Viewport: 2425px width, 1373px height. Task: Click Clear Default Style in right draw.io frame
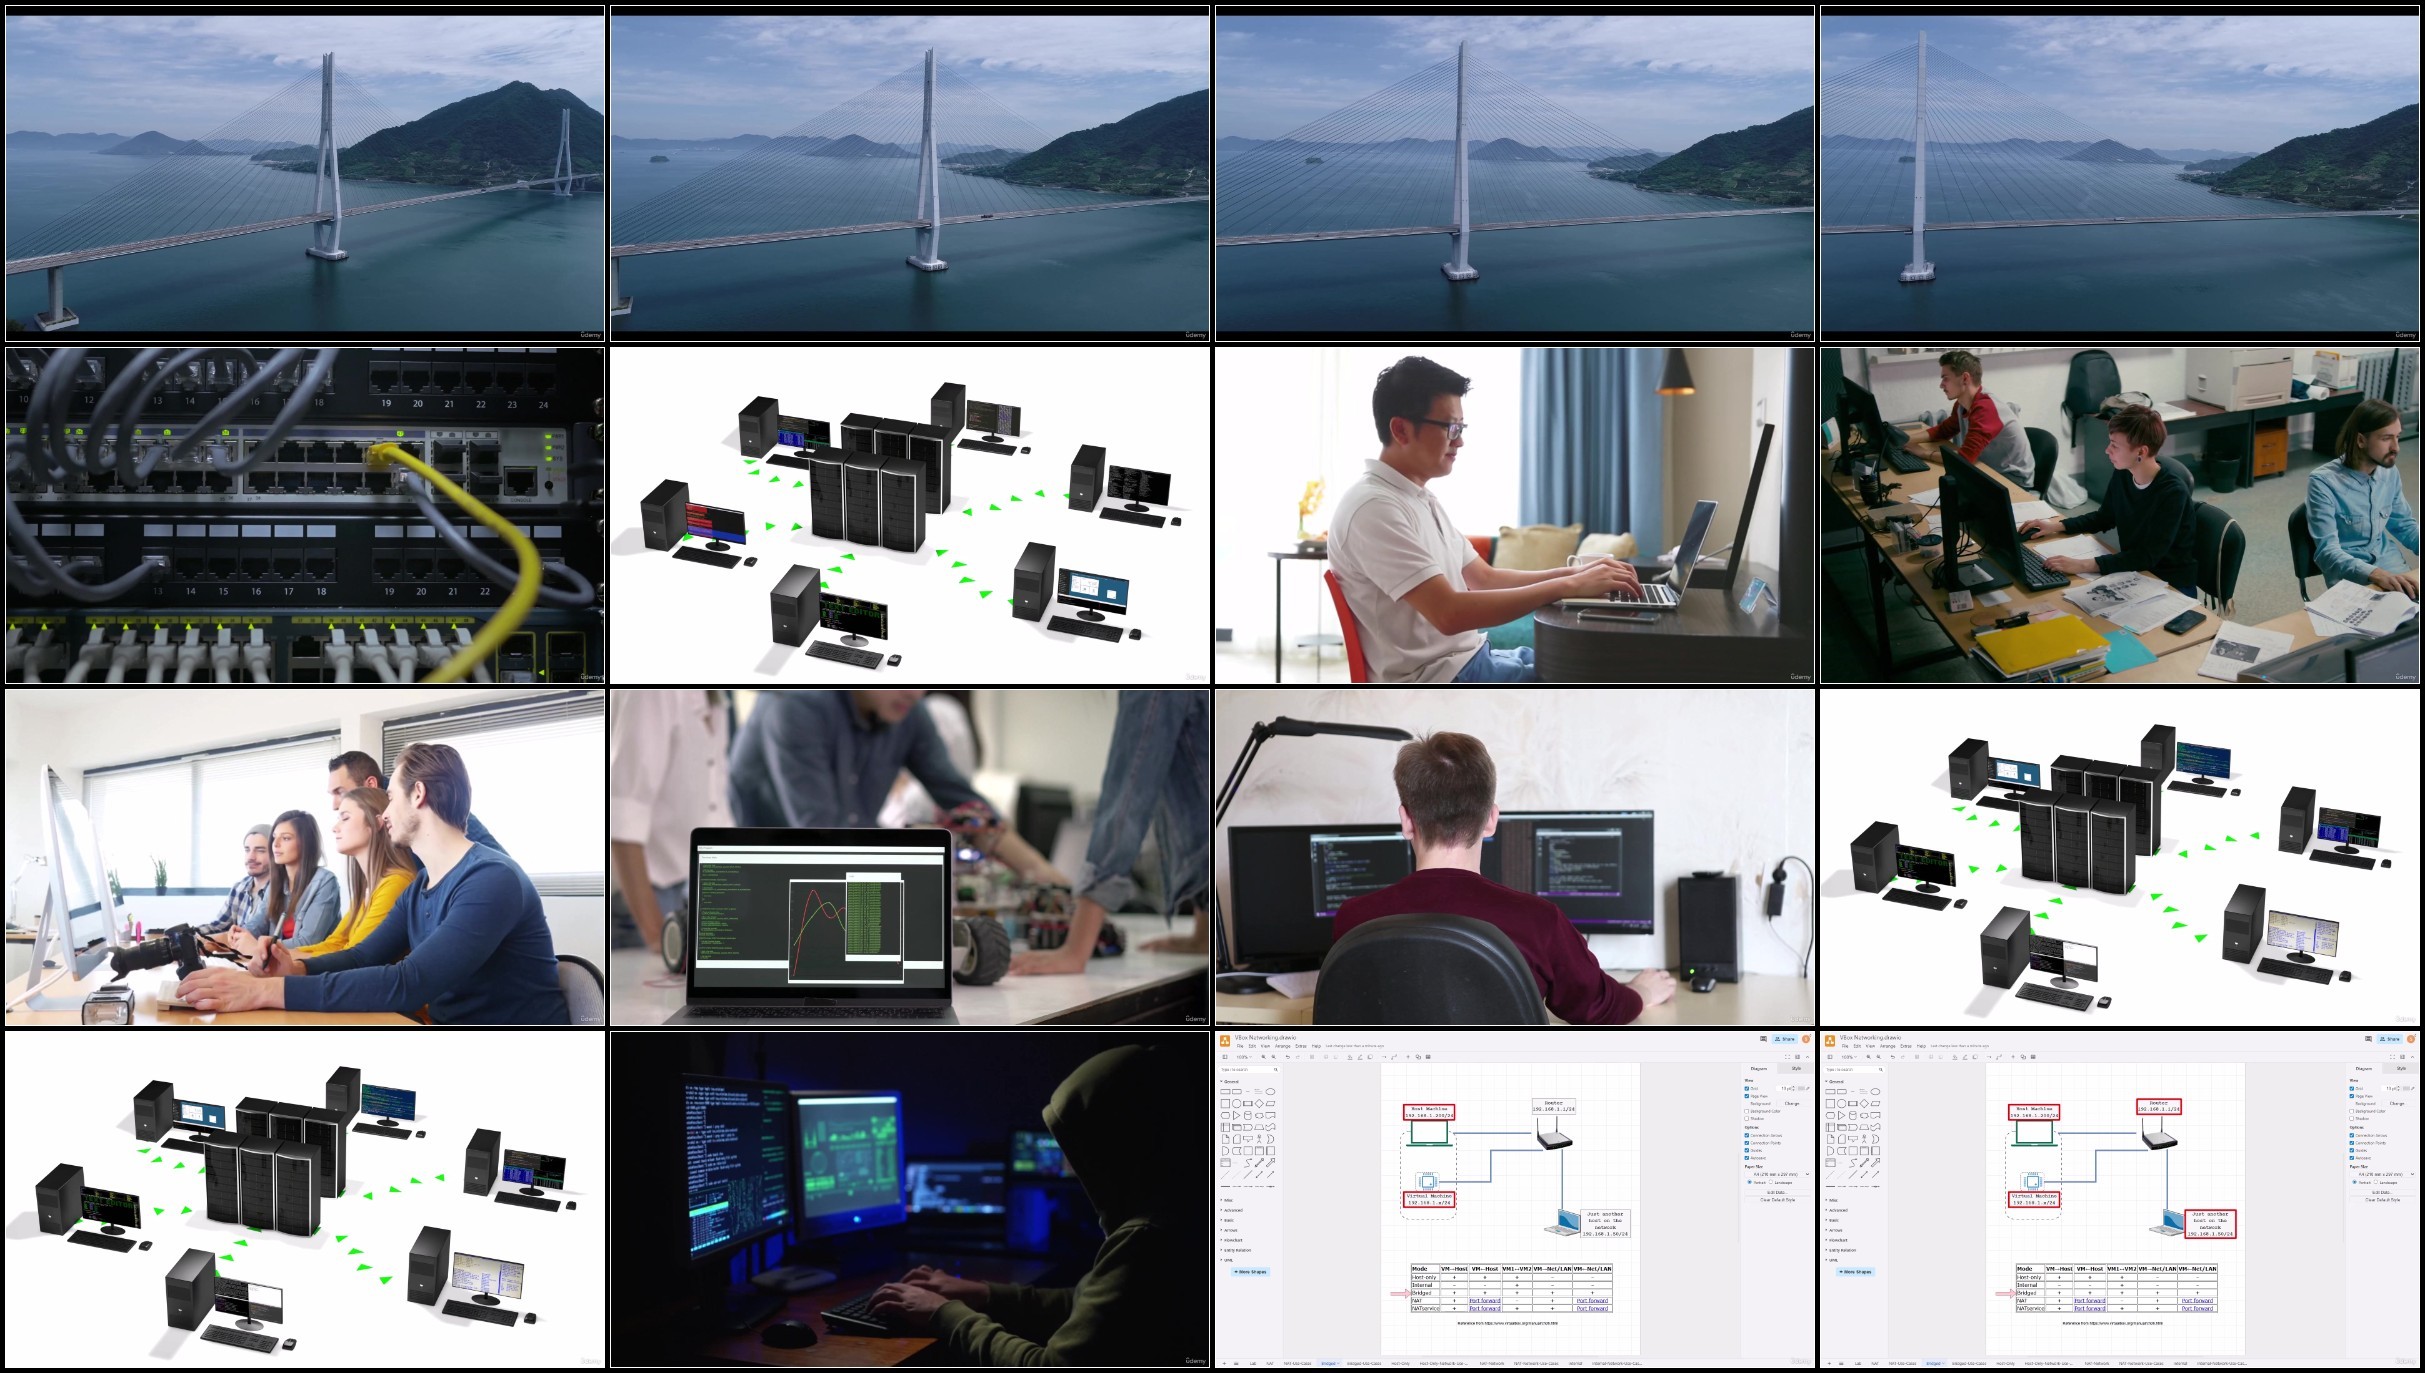pos(2383,1200)
